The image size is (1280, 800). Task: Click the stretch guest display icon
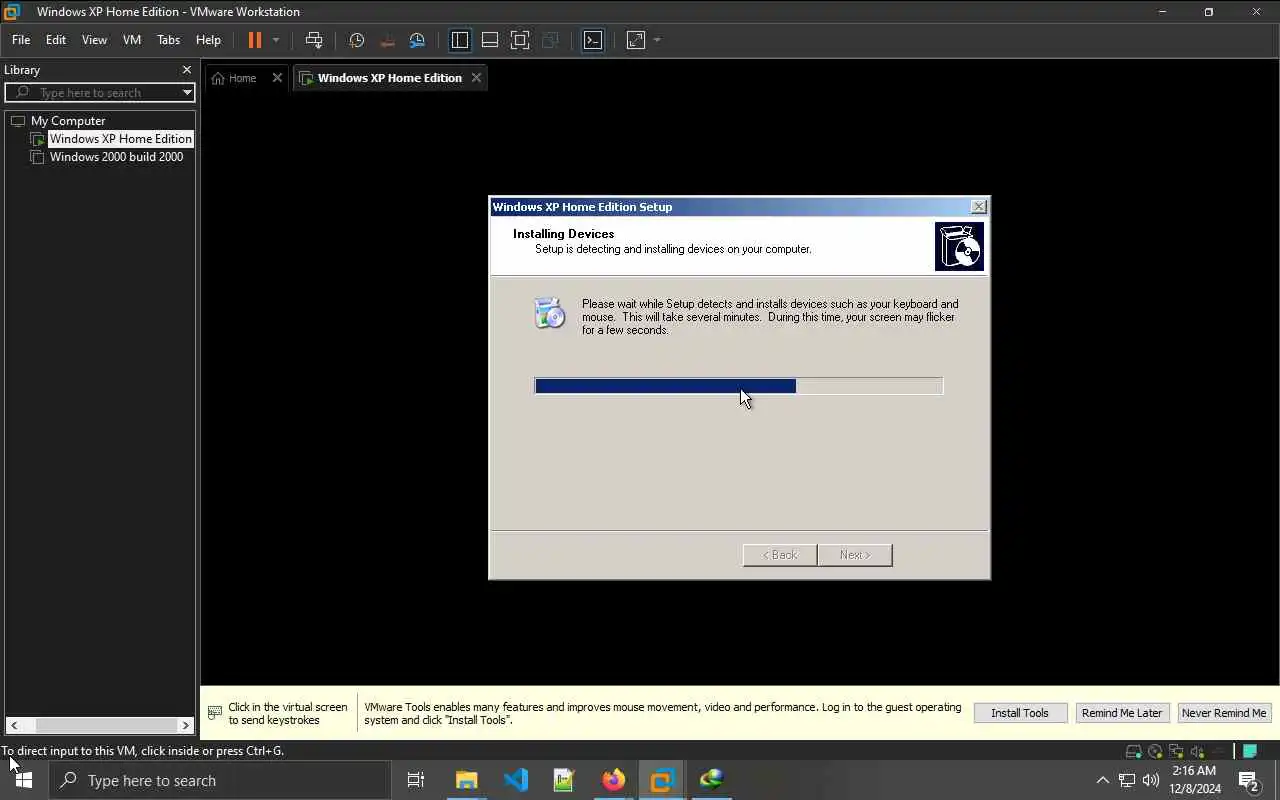[x=636, y=40]
